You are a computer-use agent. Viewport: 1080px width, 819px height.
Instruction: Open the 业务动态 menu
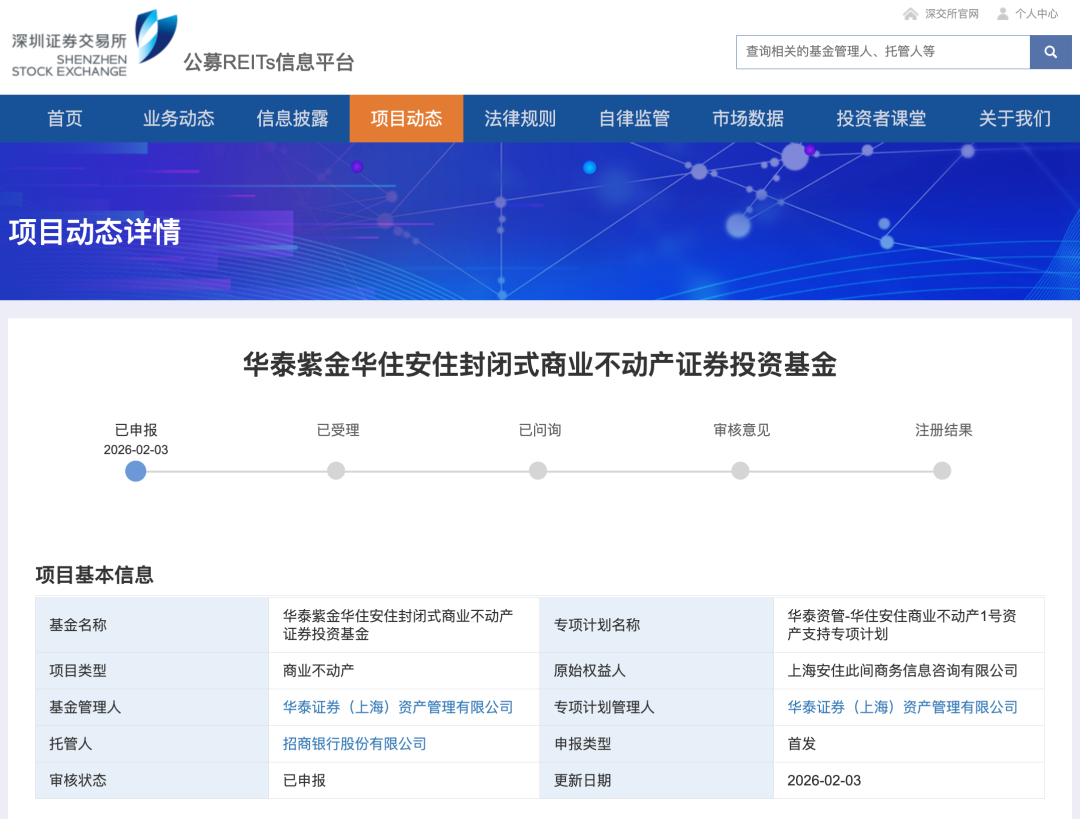click(179, 118)
